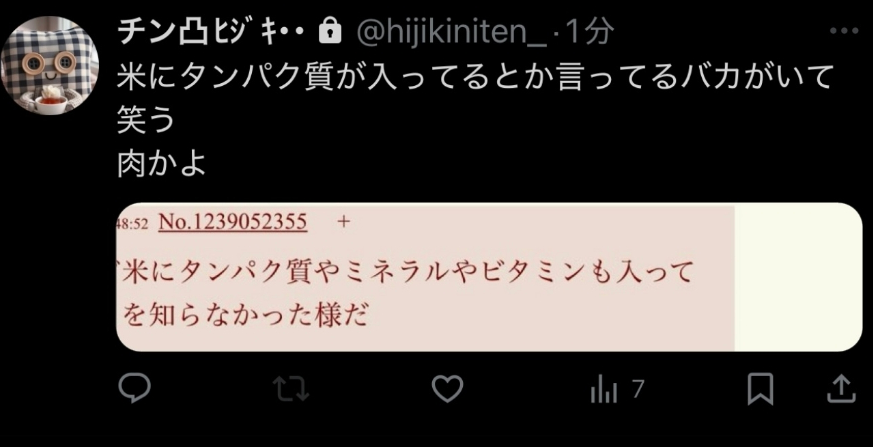Tap the retweet arrows icon
873x447 pixels.
[x=291, y=389]
